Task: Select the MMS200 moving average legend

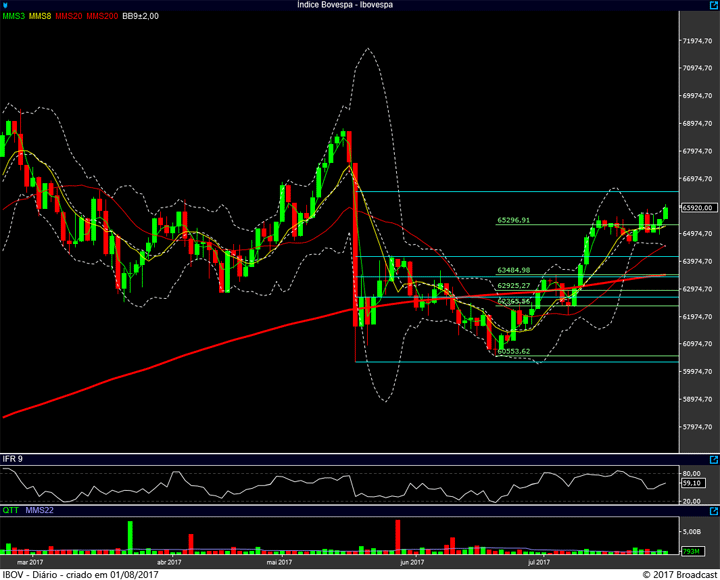Action: coord(102,16)
